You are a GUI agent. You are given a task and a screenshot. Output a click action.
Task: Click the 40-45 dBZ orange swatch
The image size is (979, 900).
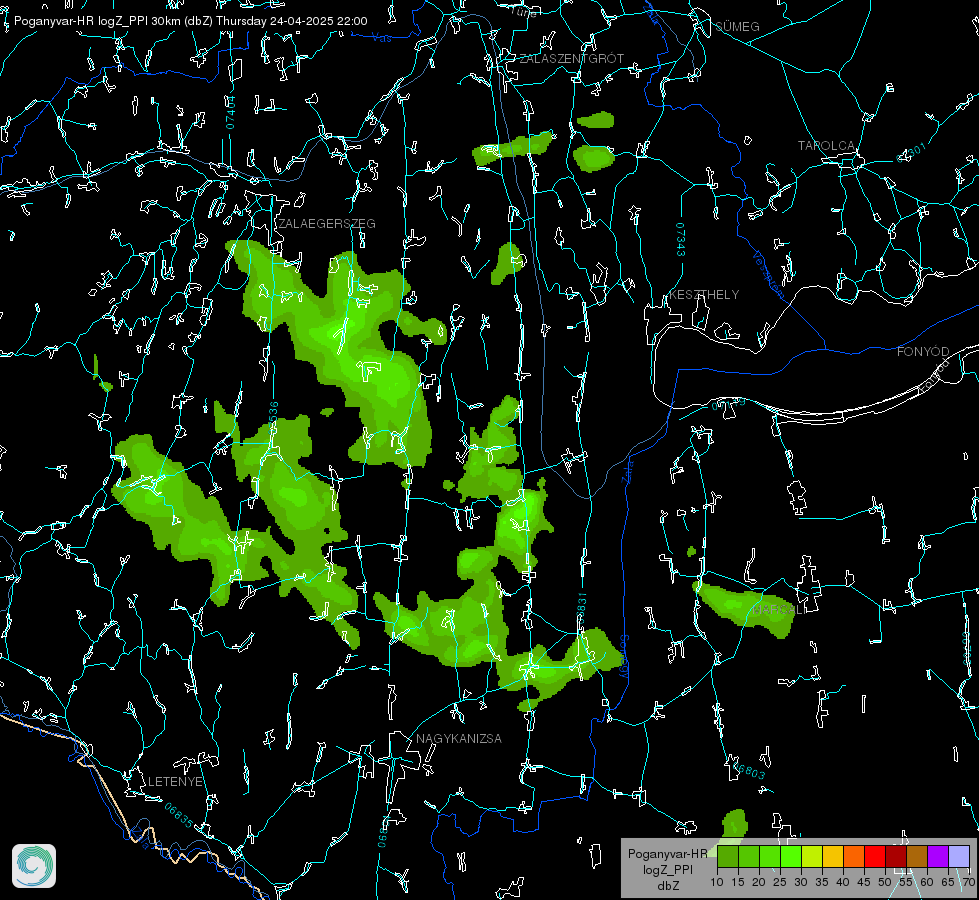coord(854,856)
